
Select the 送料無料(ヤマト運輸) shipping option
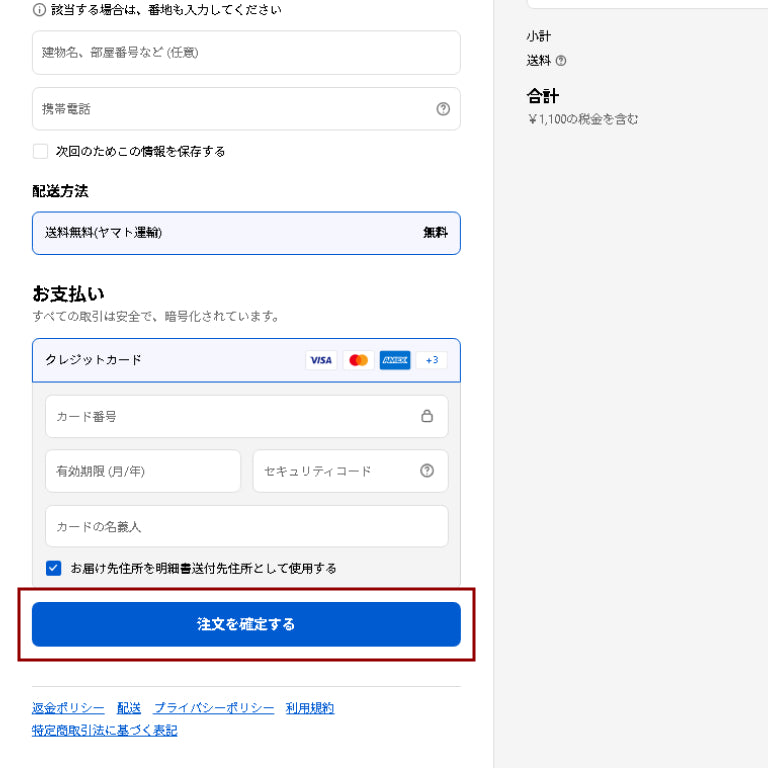coord(246,233)
